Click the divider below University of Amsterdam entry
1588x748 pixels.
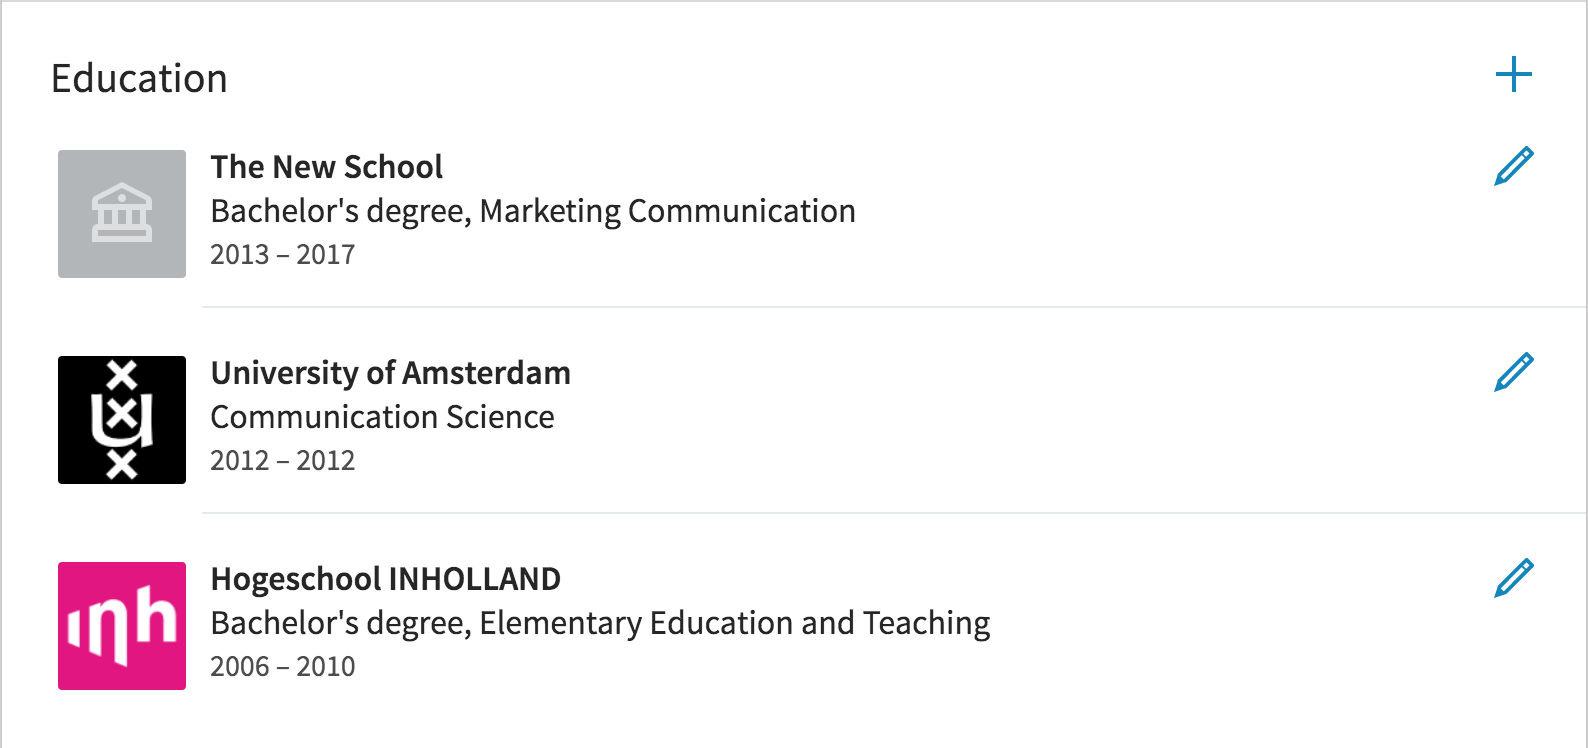[x=894, y=513]
